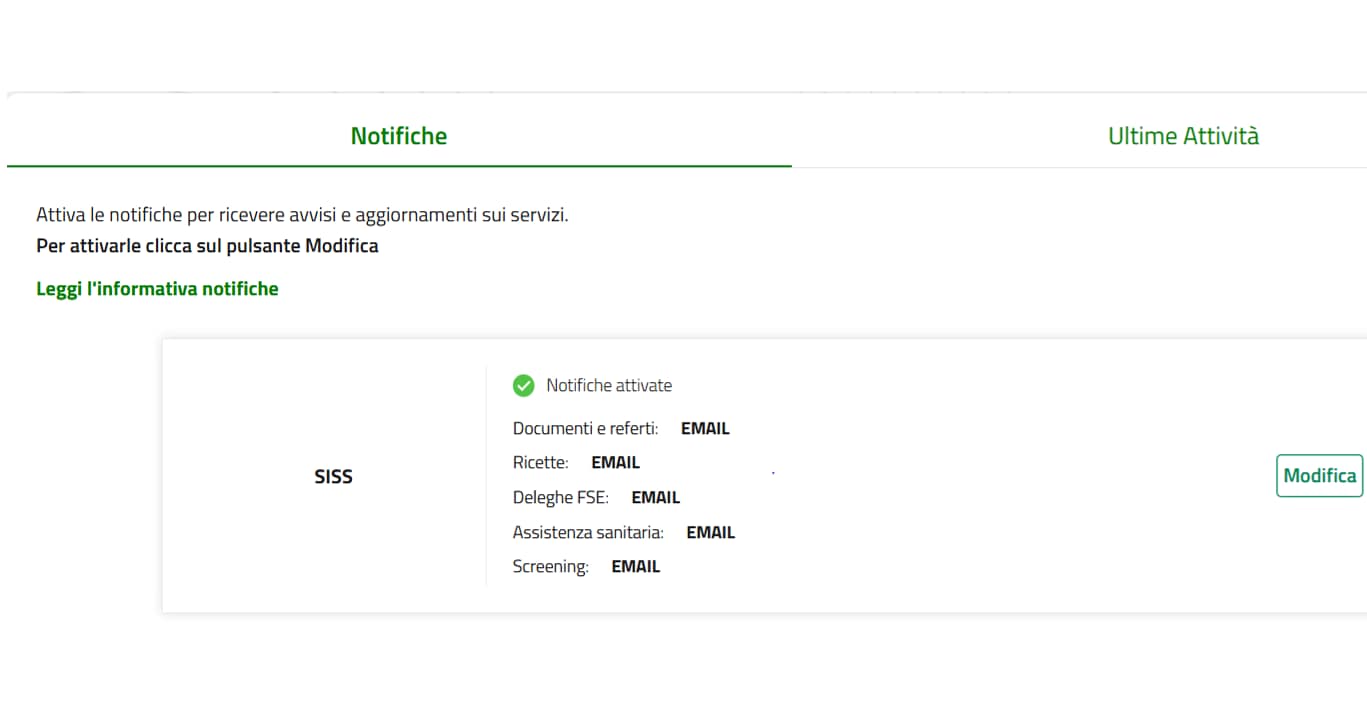Click the SISS service label
Screen dimensions: 1367x714
point(333,477)
